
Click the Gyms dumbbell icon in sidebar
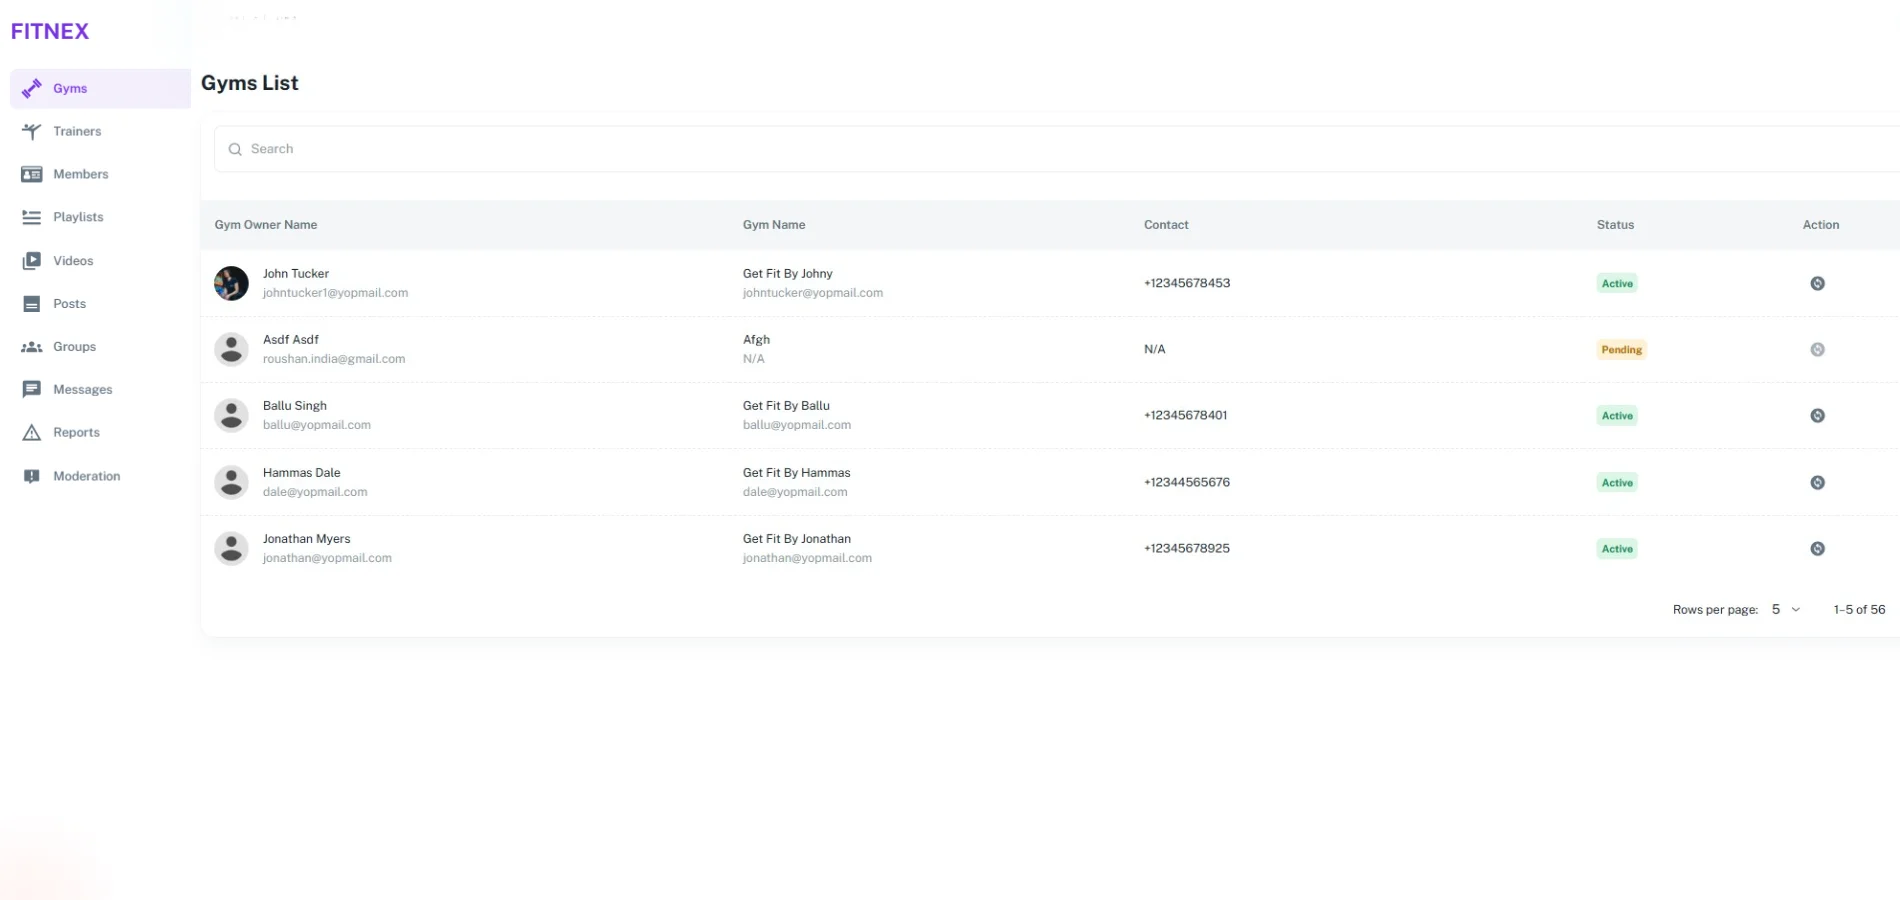point(32,88)
